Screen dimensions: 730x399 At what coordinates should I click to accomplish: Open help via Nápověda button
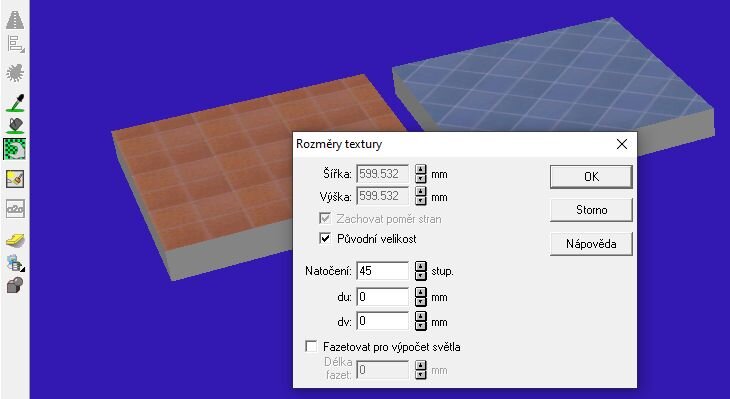coord(591,244)
